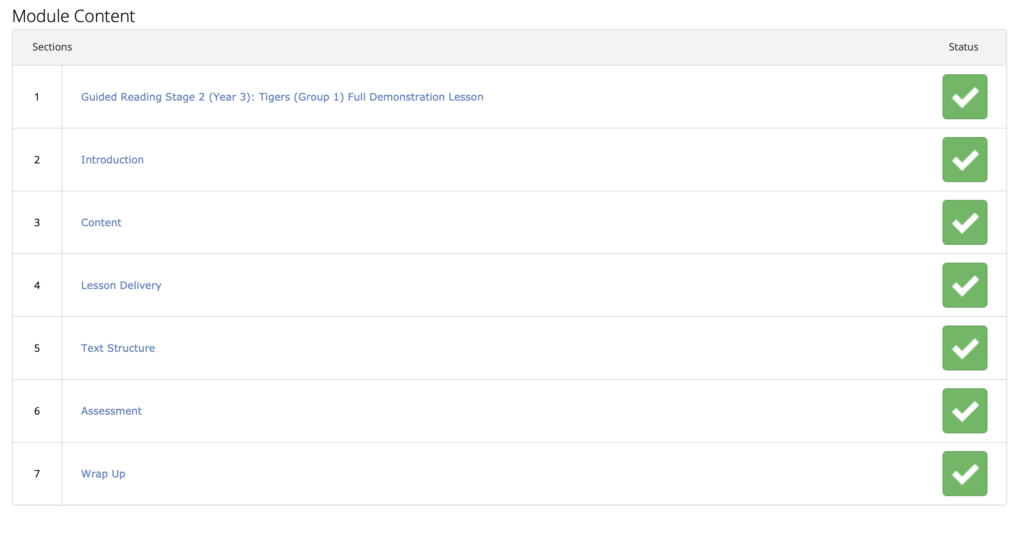Screen dimensions: 1024x550
Task: Click the Module Content heading
Action: 73,16
